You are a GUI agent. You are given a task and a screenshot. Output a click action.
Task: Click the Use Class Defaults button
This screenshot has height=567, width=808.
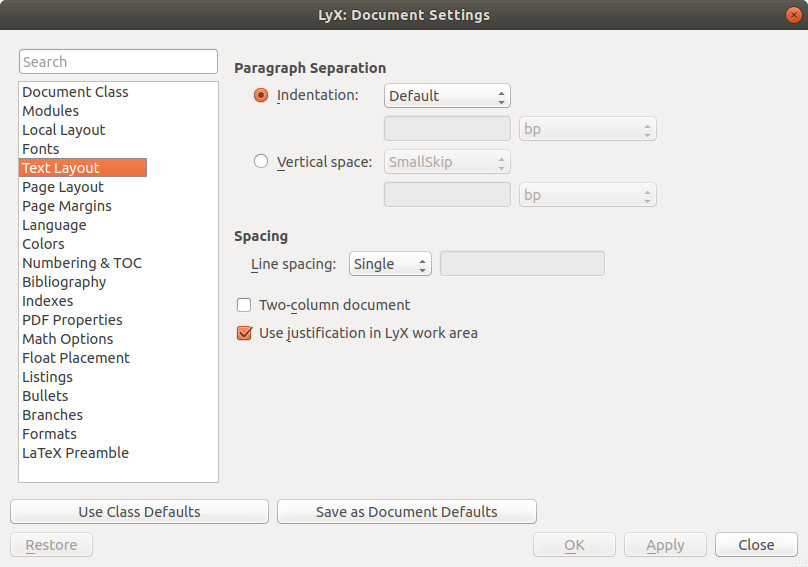(x=139, y=512)
